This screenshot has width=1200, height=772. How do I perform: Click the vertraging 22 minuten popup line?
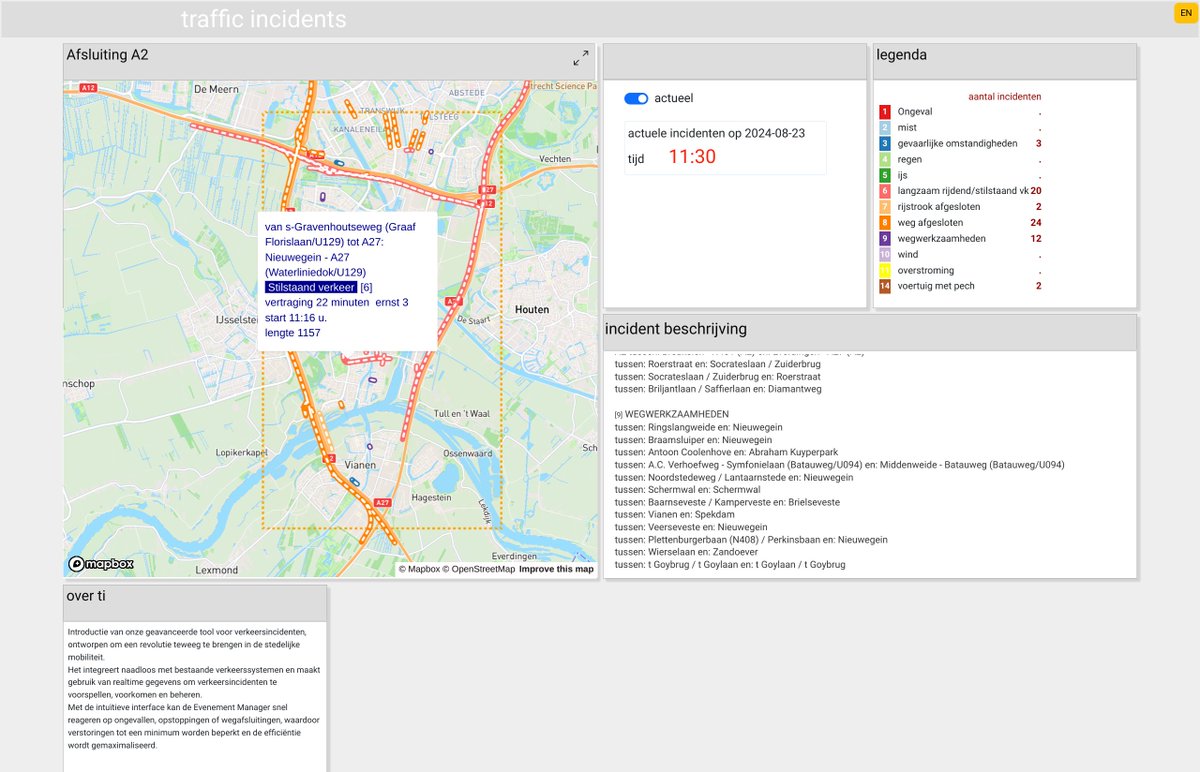point(336,302)
